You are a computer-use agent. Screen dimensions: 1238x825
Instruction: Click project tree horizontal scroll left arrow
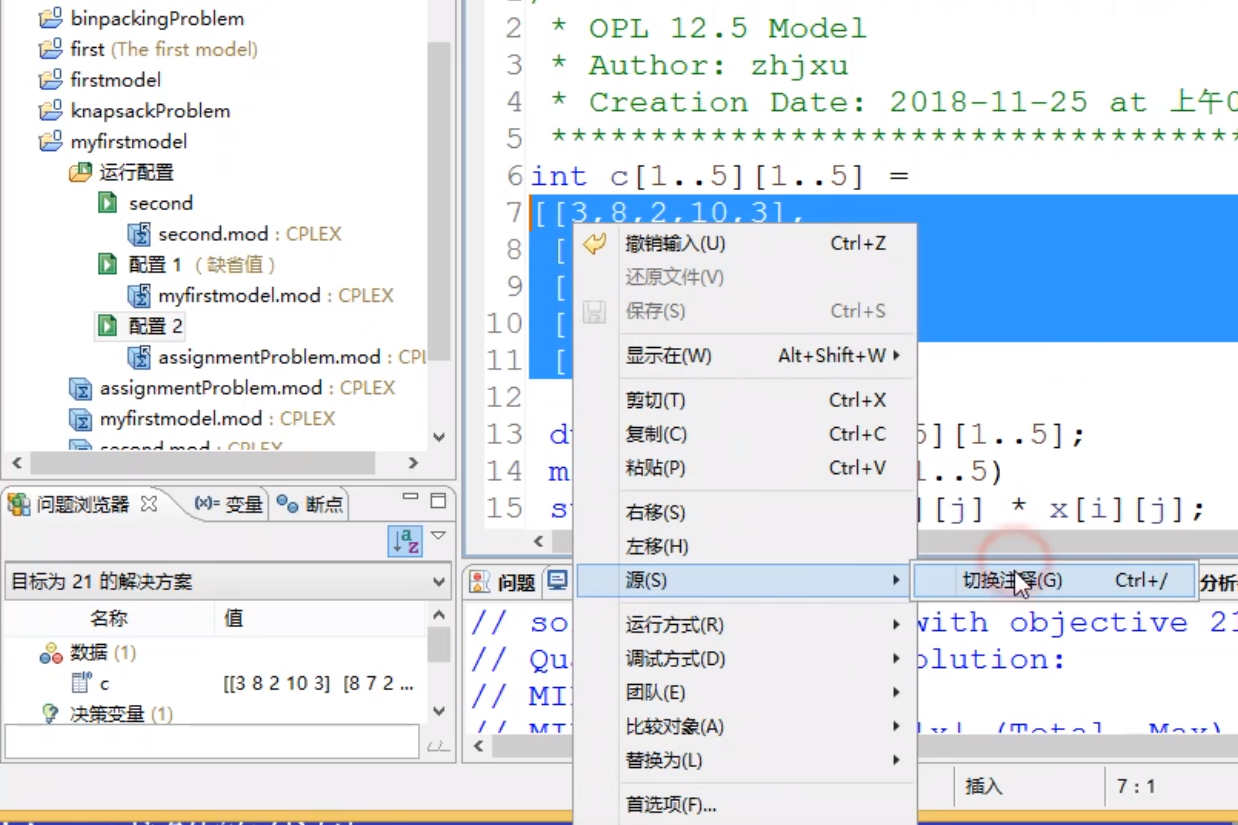[x=15, y=463]
